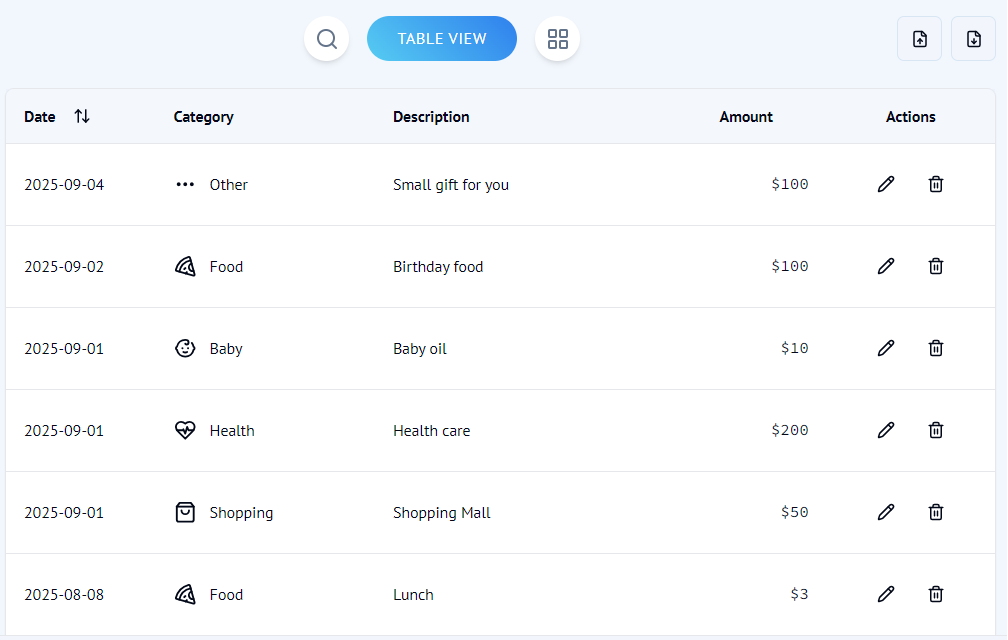The width and height of the screenshot is (1008, 640).
Task: Switch to grid view layout
Action: tap(557, 38)
